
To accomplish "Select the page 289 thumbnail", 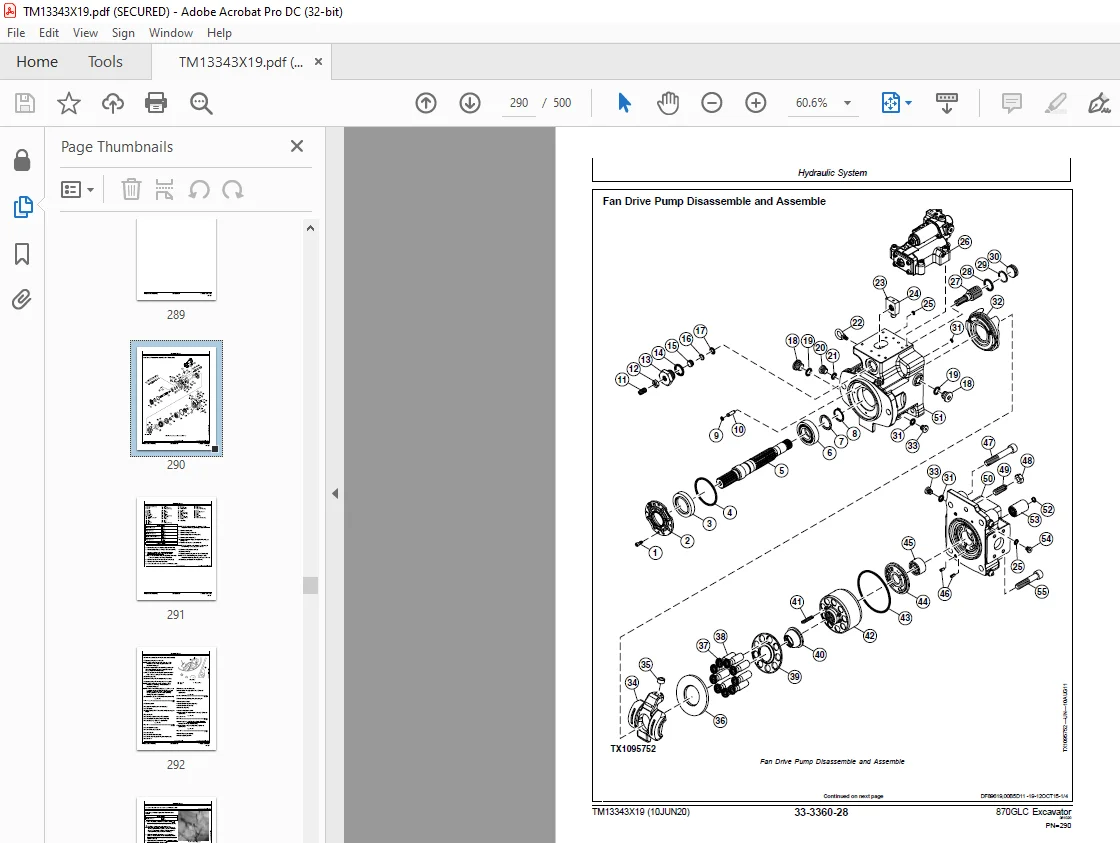I will (176, 260).
